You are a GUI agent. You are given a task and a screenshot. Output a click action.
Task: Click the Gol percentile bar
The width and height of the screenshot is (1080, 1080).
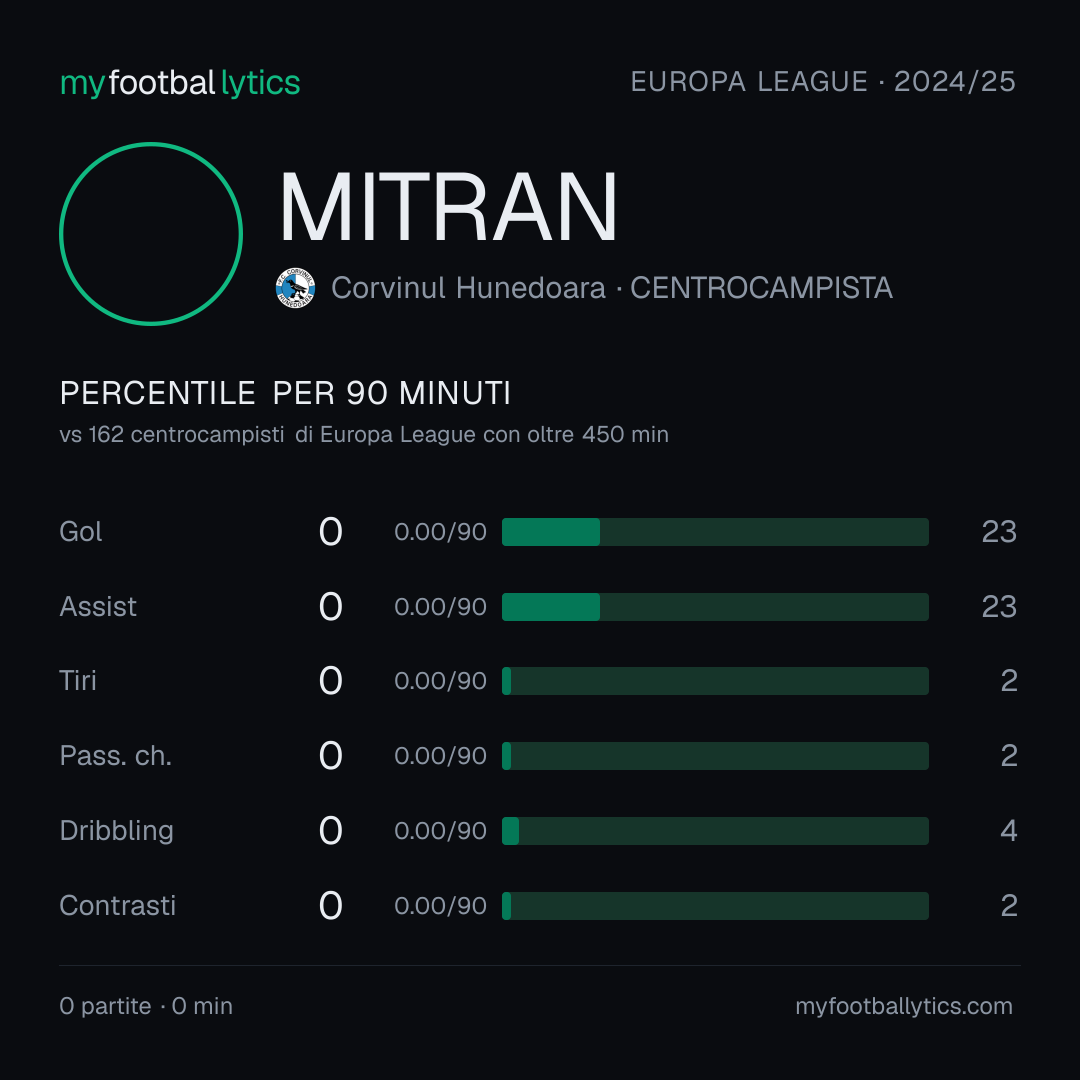[715, 532]
